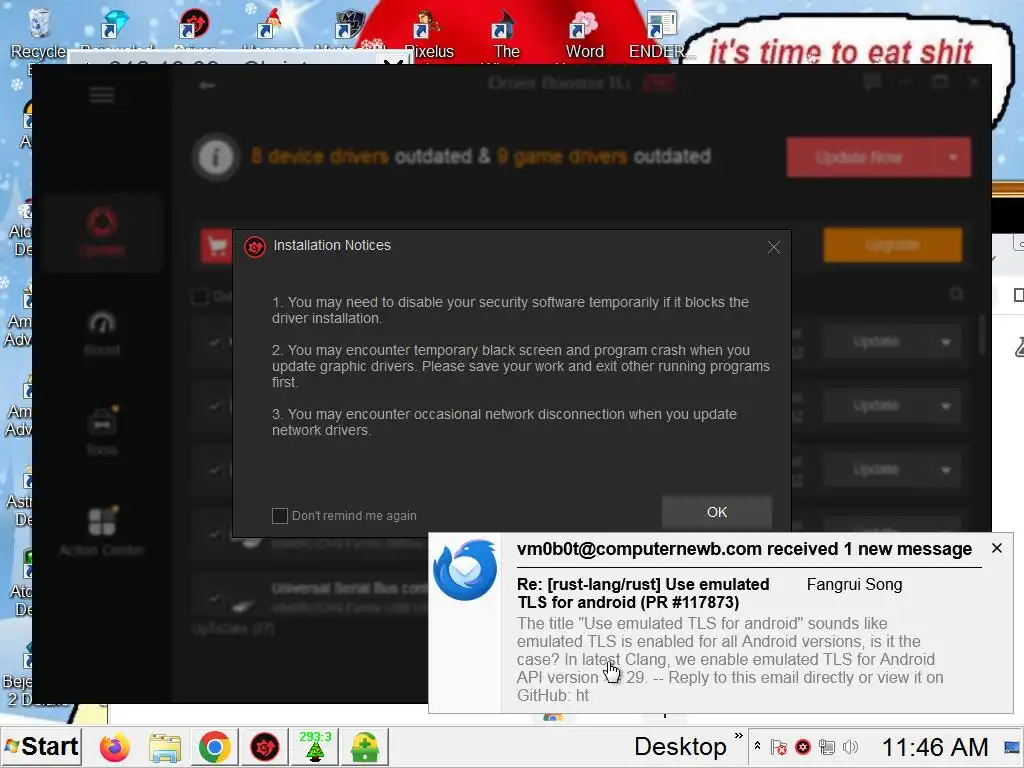
Task: Click OK in Installation Notices dialog
Action: 716,512
